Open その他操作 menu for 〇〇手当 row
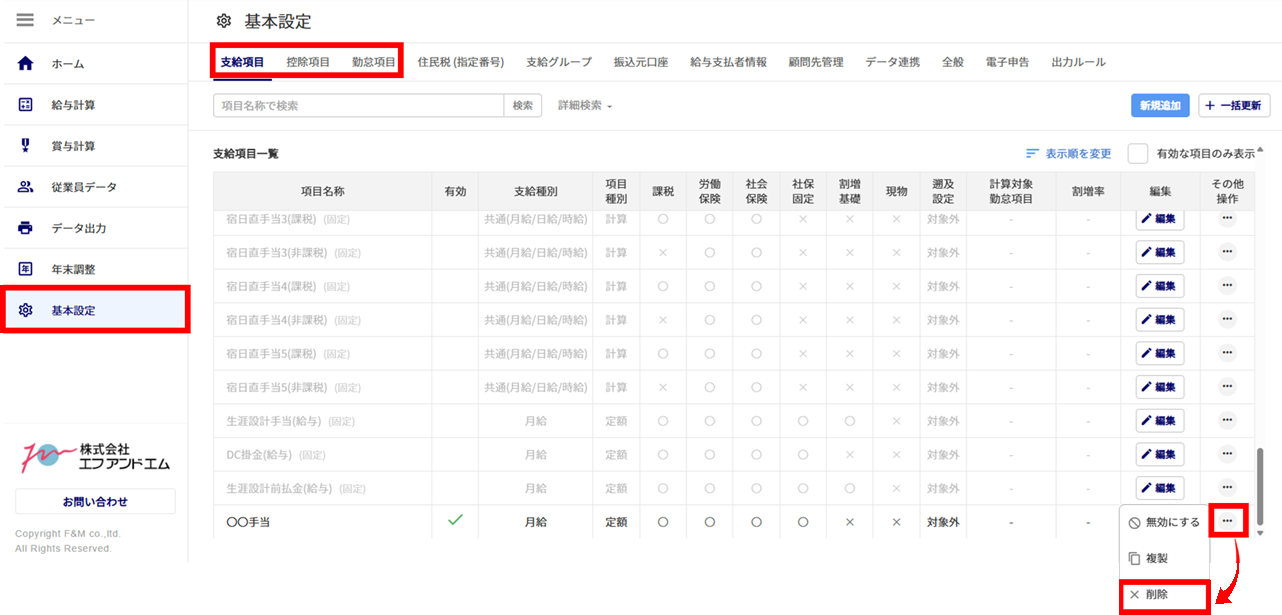 pos(1227,521)
